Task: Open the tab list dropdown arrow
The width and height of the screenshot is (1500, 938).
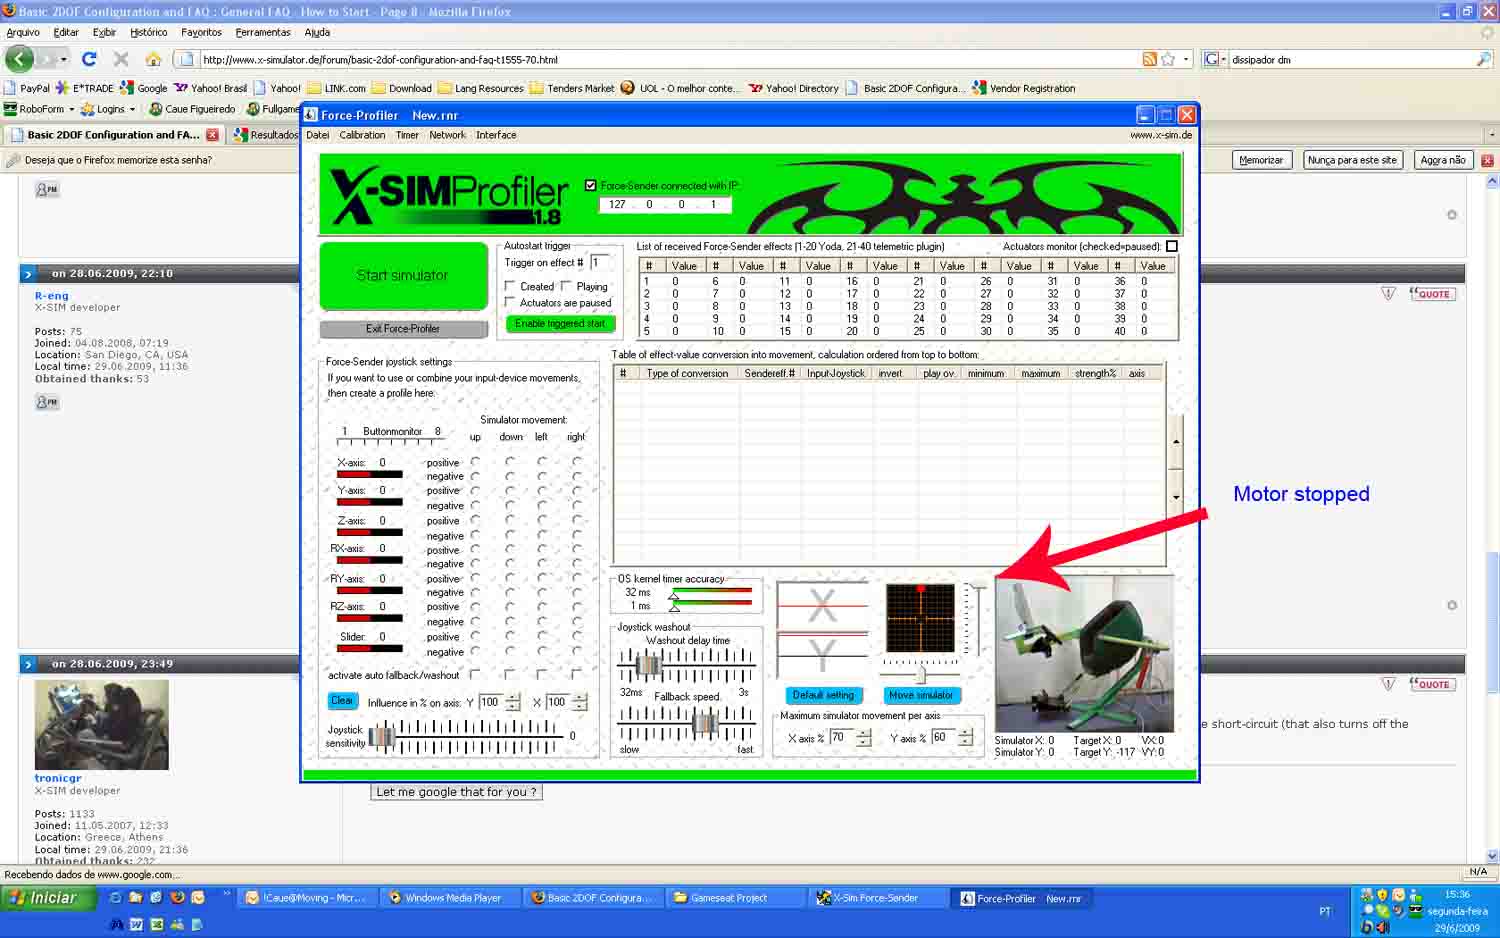Action: [1491, 134]
